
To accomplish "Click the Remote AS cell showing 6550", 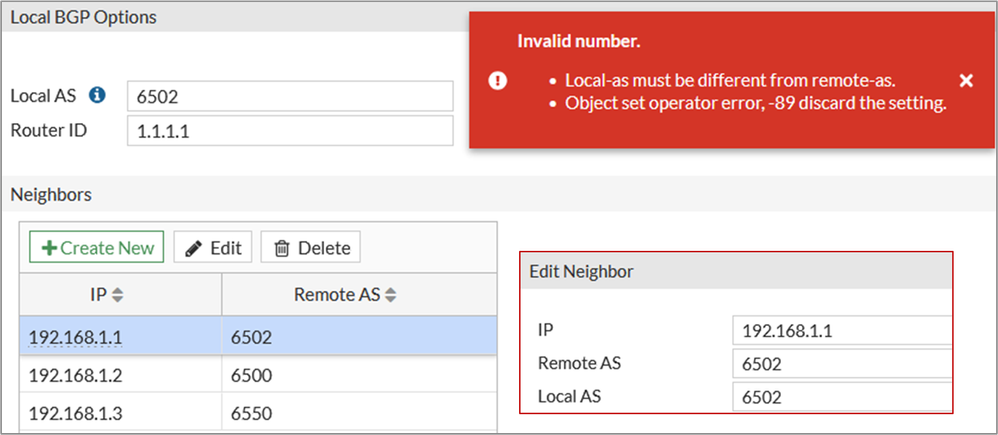I will pos(358,413).
